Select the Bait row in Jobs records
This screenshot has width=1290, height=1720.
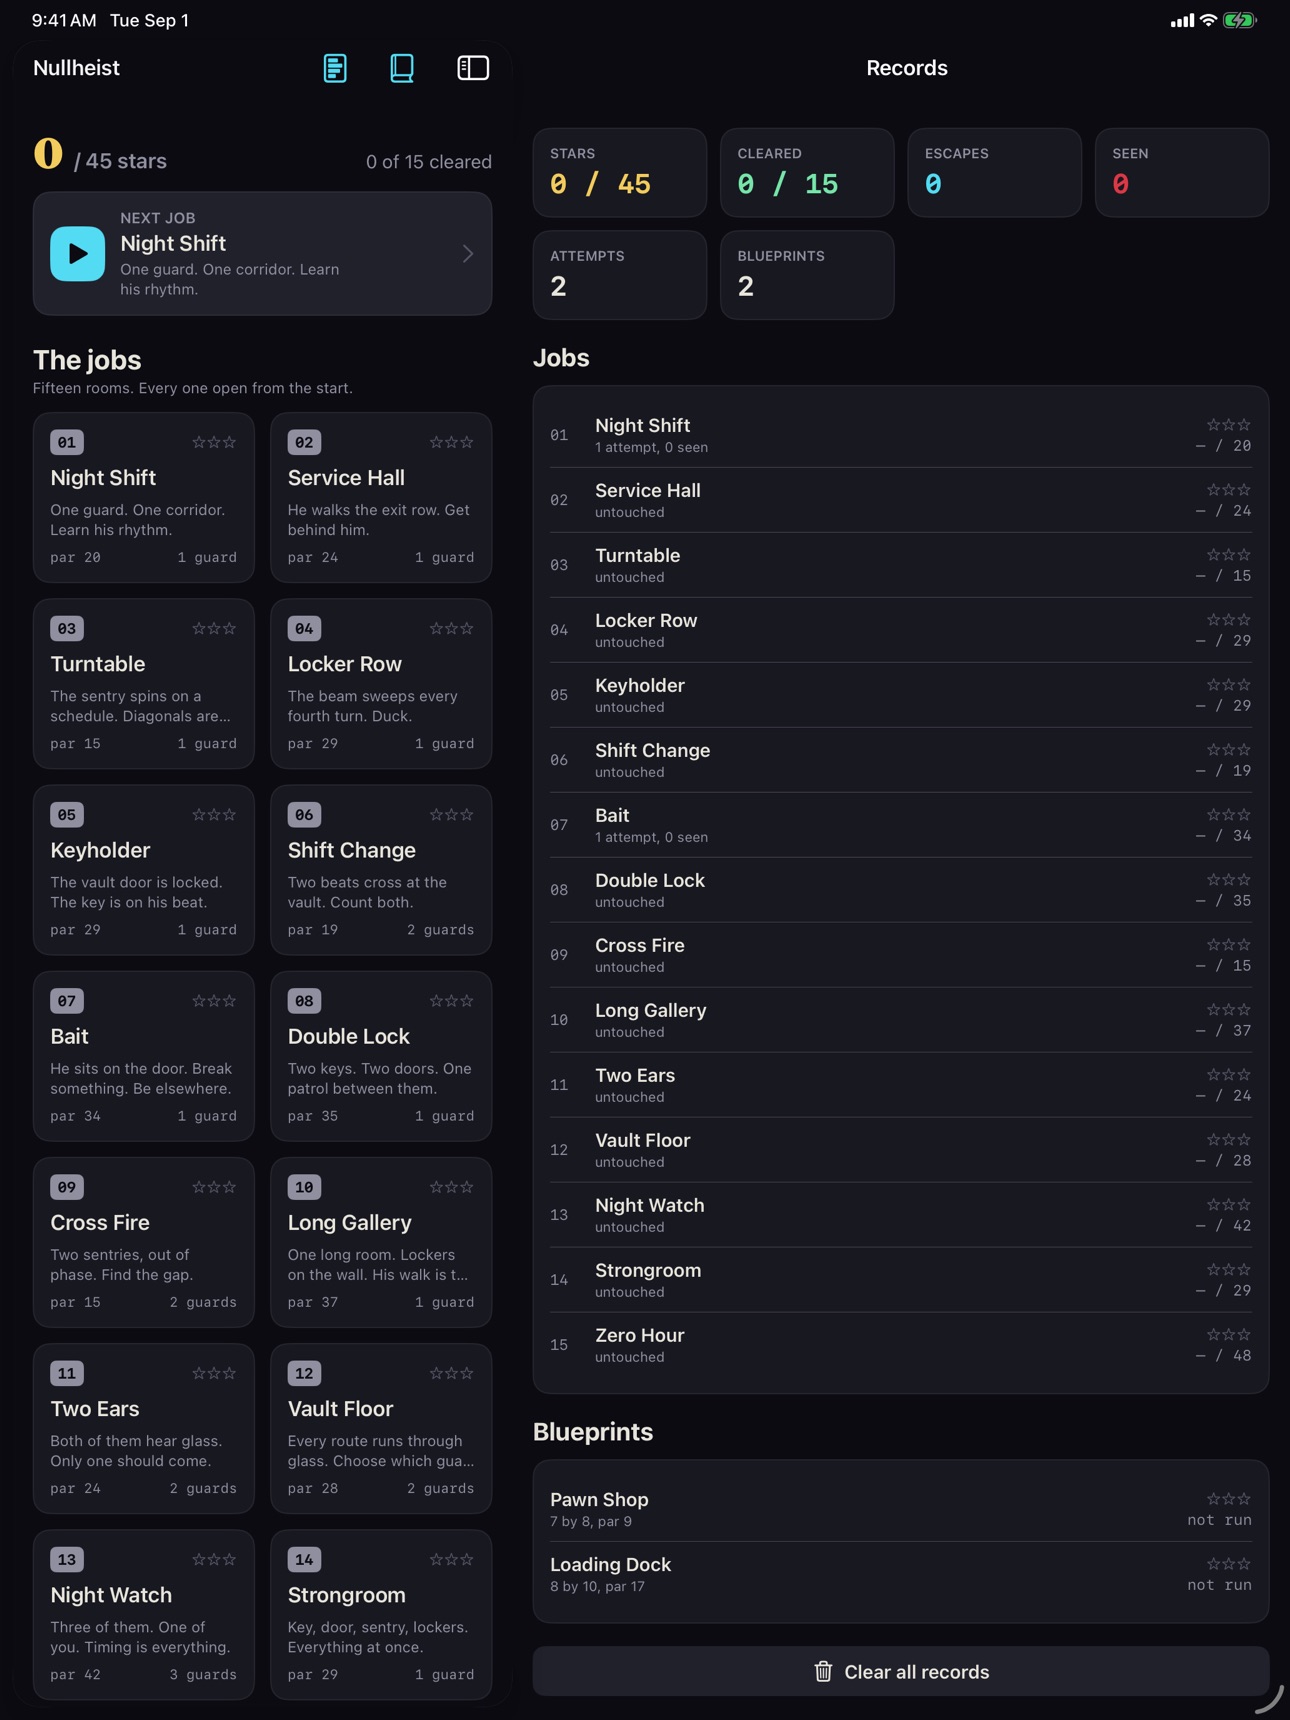[x=901, y=825]
